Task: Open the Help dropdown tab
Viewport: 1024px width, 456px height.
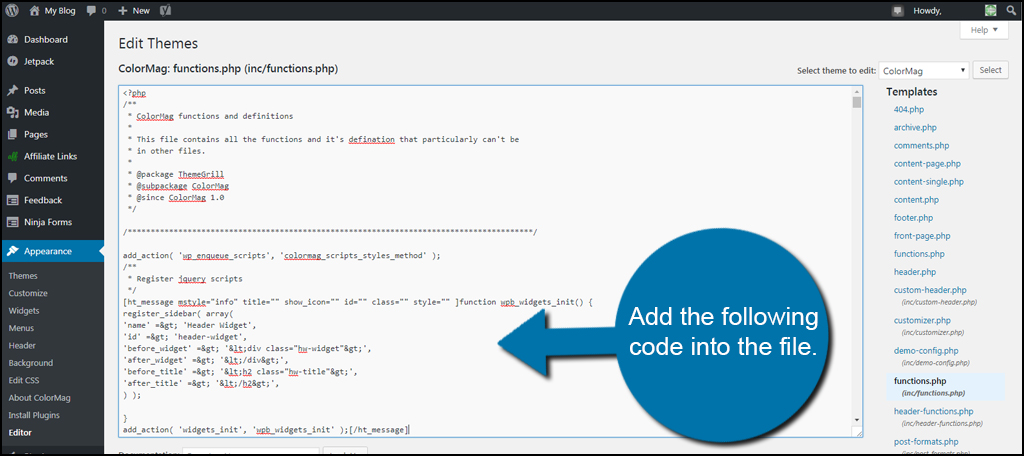Action: (985, 30)
